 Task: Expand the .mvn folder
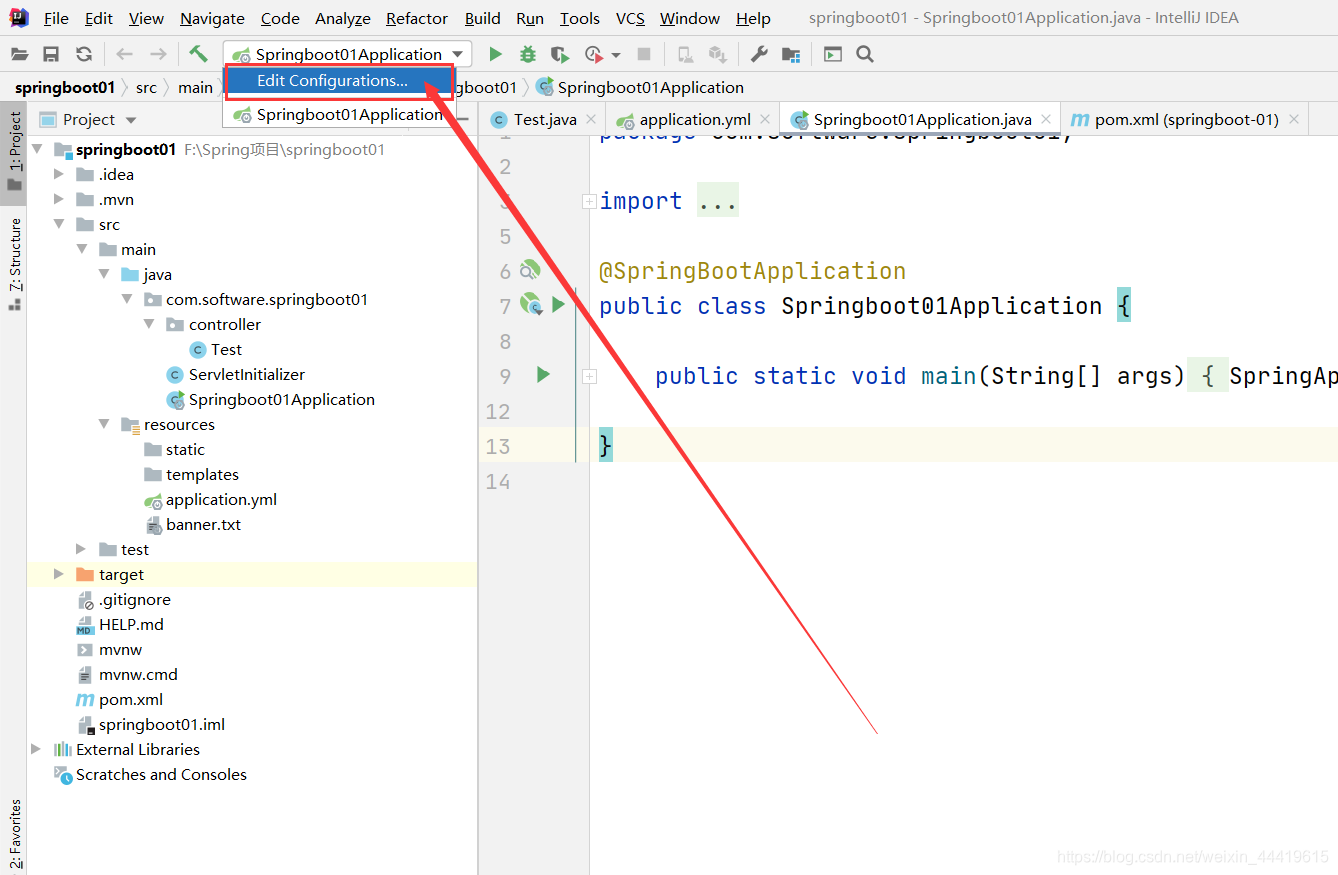(x=59, y=199)
